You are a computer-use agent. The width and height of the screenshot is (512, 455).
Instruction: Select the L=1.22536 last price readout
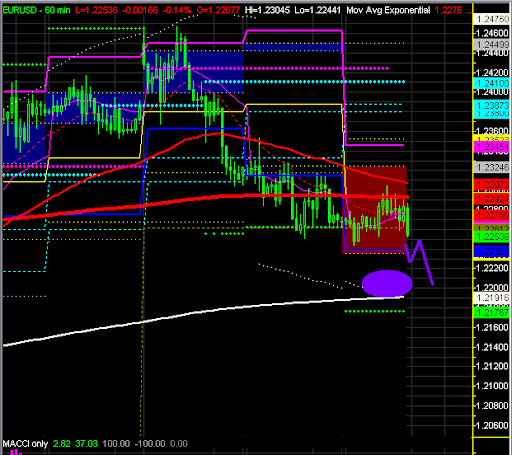(x=96, y=10)
